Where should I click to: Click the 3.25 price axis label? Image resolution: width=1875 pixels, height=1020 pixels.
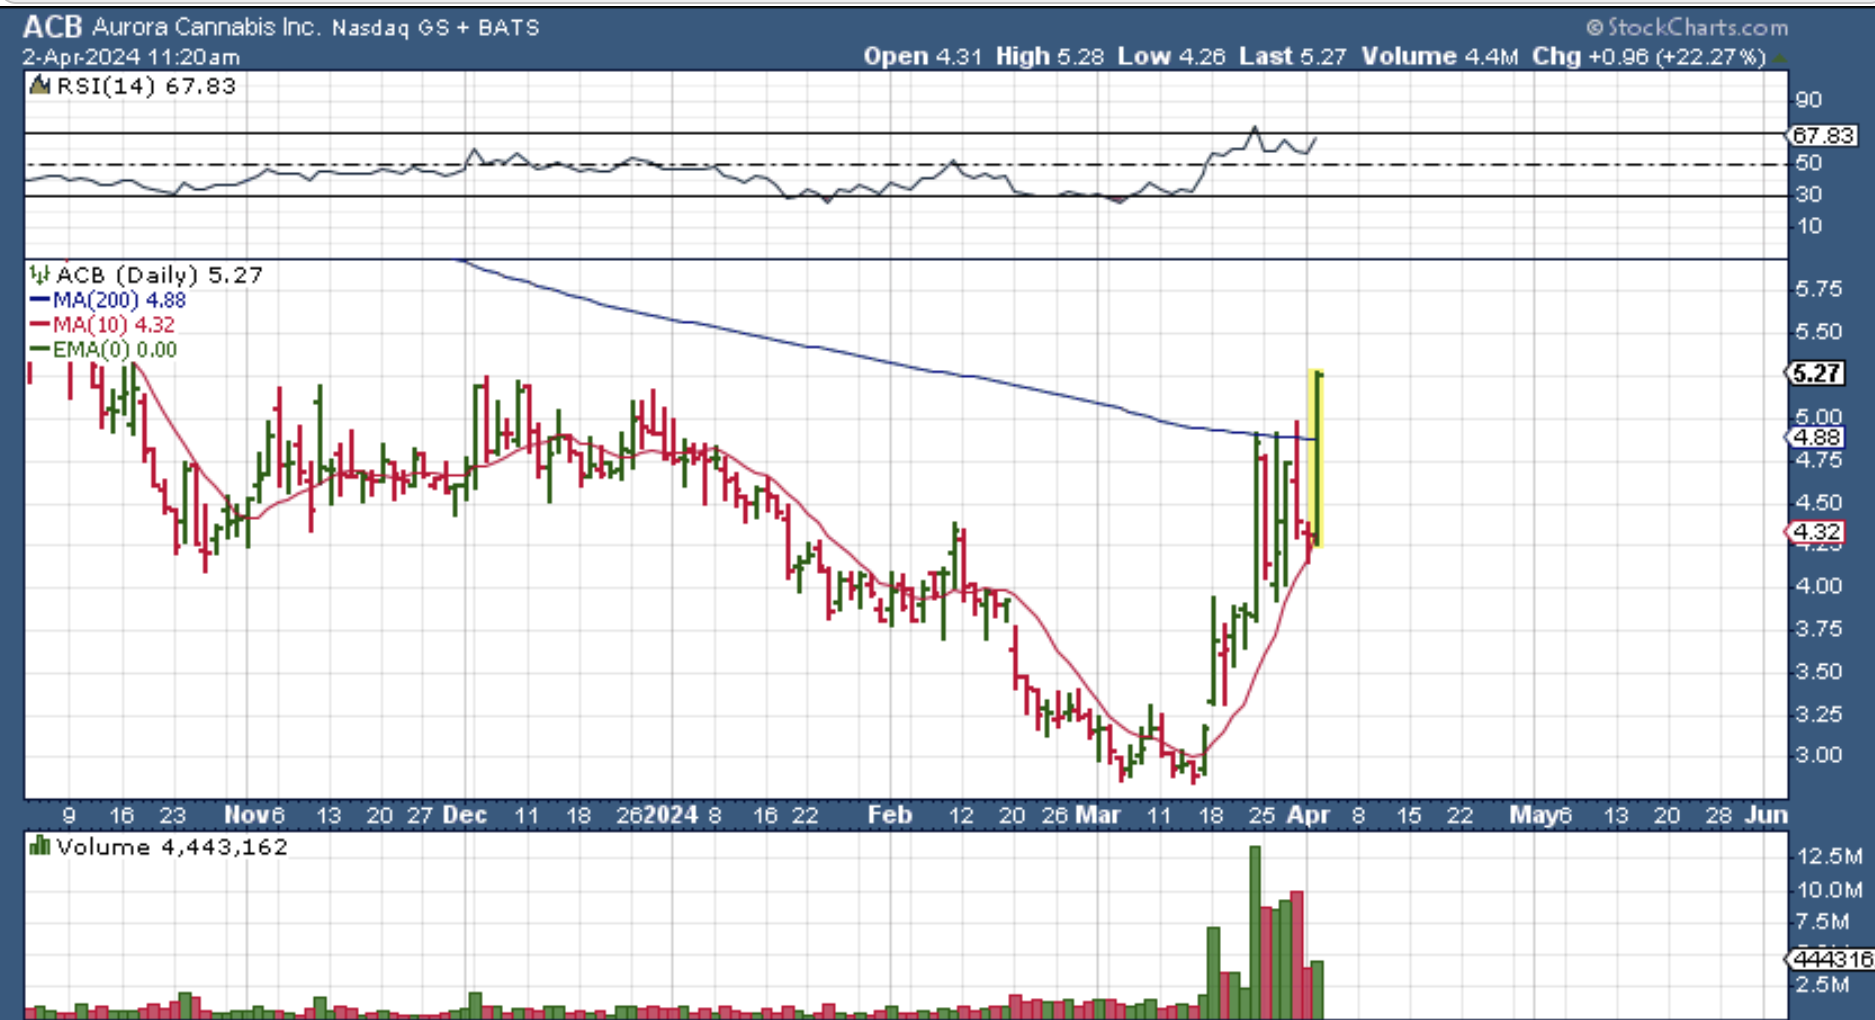tap(1819, 713)
